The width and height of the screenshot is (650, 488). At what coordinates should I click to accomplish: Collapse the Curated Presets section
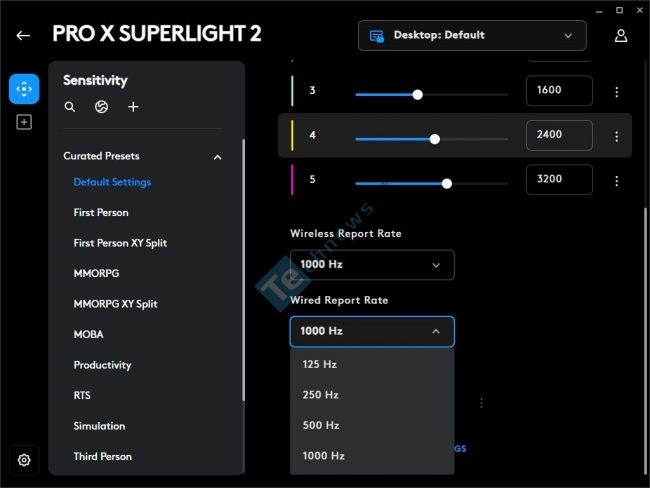point(218,157)
